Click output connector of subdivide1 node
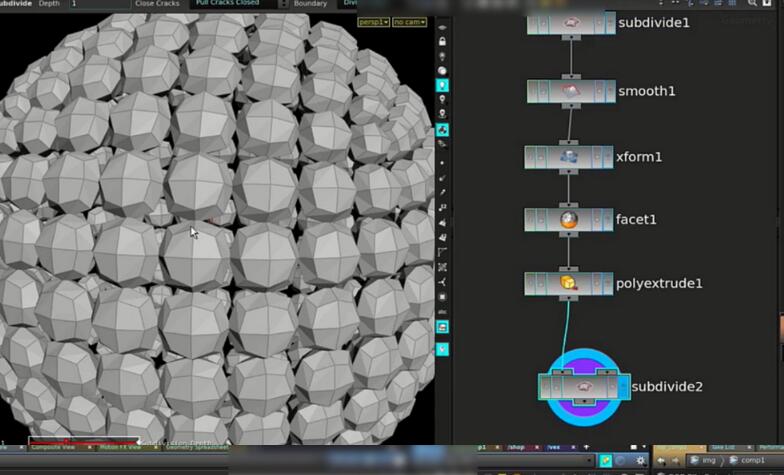784x475 pixels. [571, 38]
